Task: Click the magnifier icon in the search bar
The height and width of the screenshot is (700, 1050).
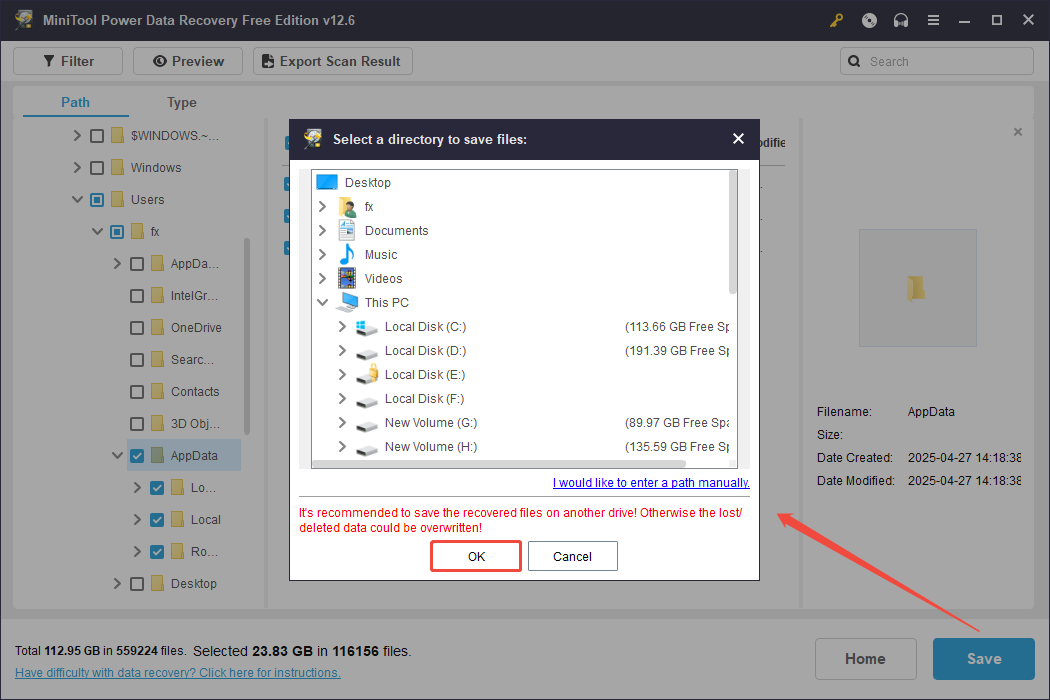Action: point(854,61)
